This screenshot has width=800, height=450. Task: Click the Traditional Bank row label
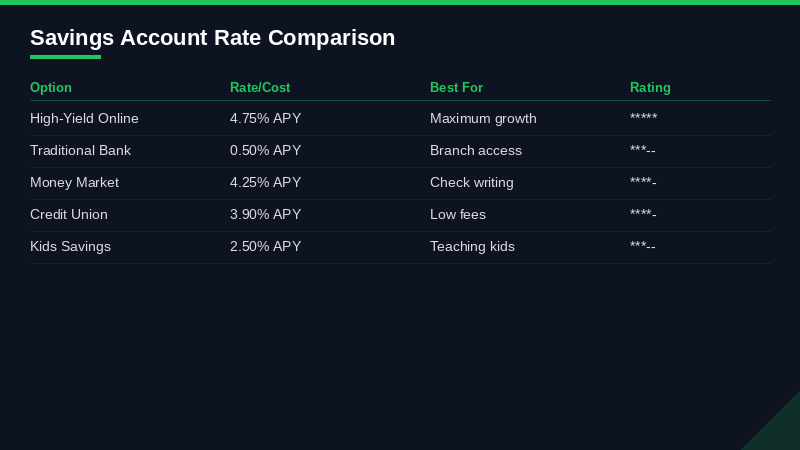point(80,151)
